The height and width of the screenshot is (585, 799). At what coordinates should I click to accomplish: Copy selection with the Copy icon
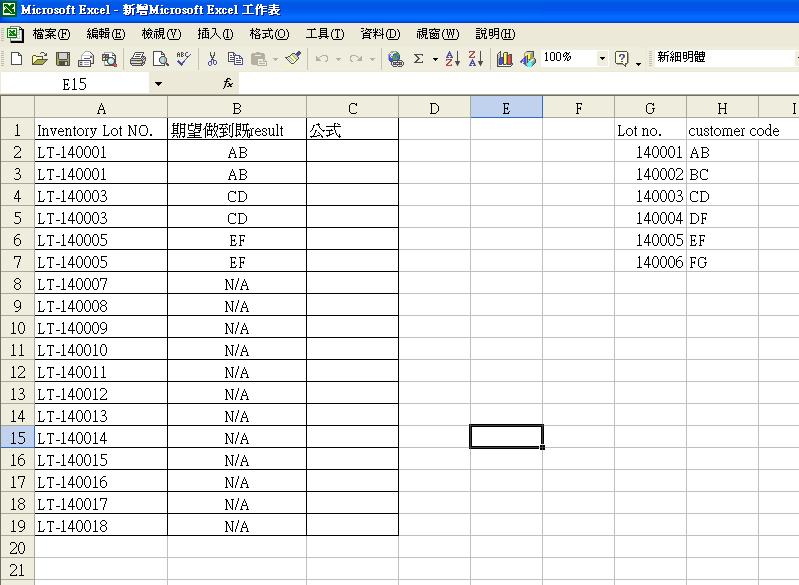pyautogui.click(x=235, y=59)
